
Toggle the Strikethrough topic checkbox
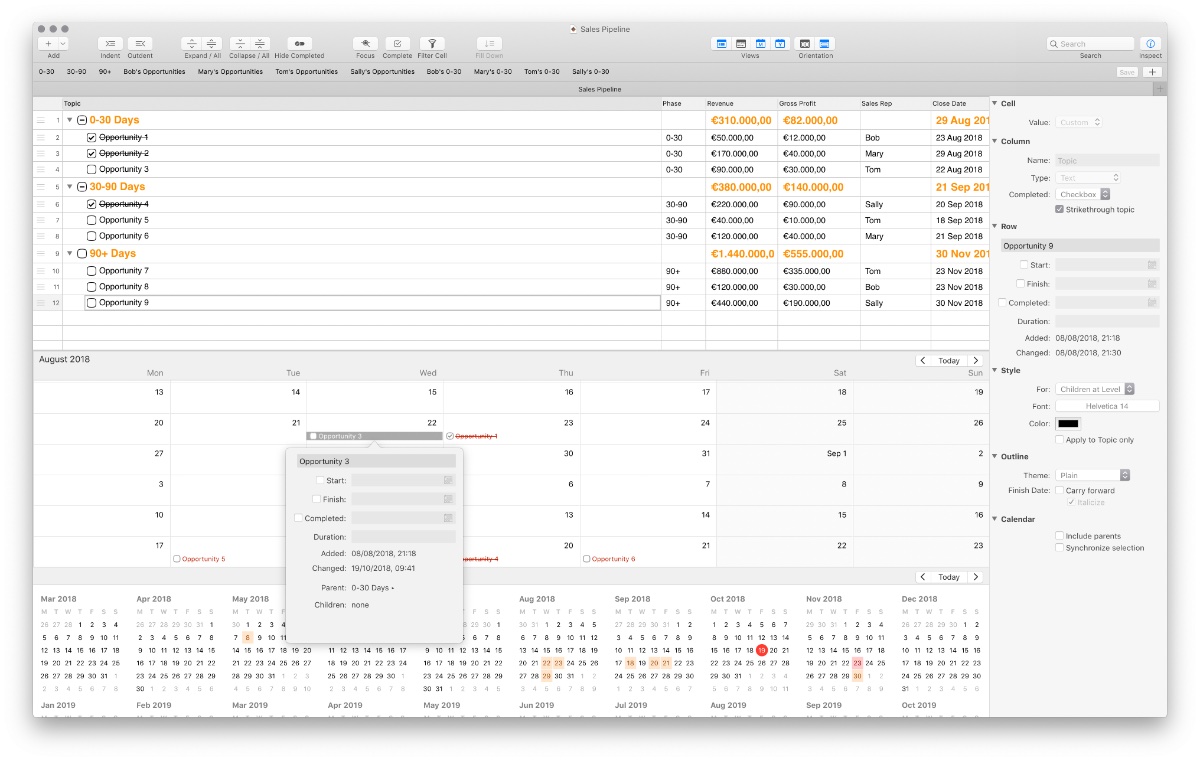point(1059,209)
